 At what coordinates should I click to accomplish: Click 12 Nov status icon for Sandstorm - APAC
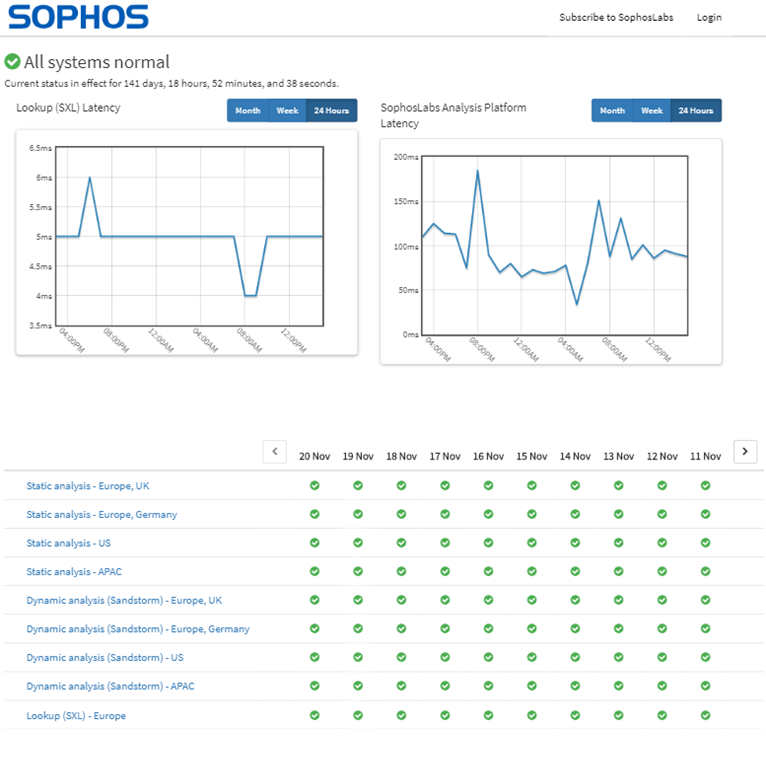pyautogui.click(x=662, y=686)
